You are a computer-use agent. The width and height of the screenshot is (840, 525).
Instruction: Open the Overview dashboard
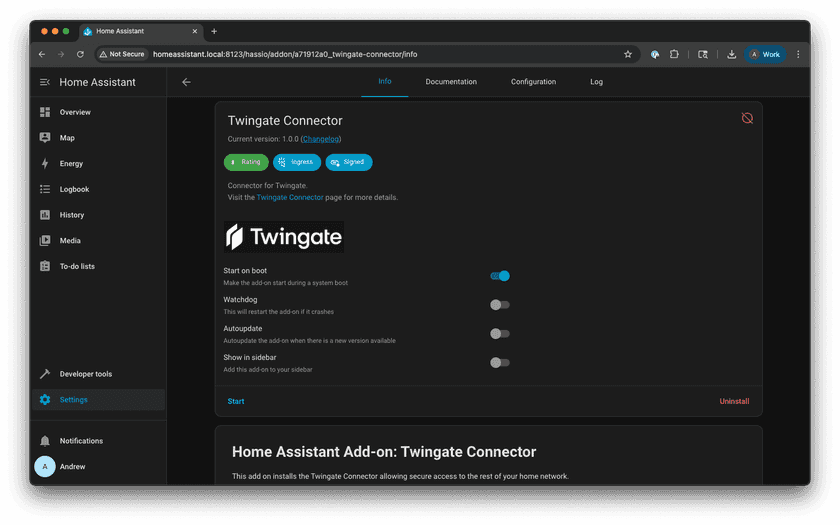[x=74, y=112]
